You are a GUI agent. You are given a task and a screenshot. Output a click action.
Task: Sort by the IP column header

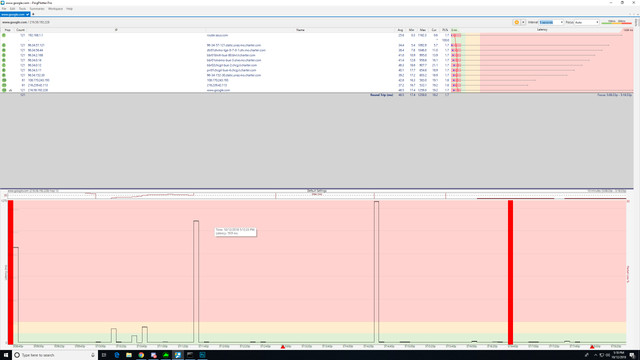point(116,30)
